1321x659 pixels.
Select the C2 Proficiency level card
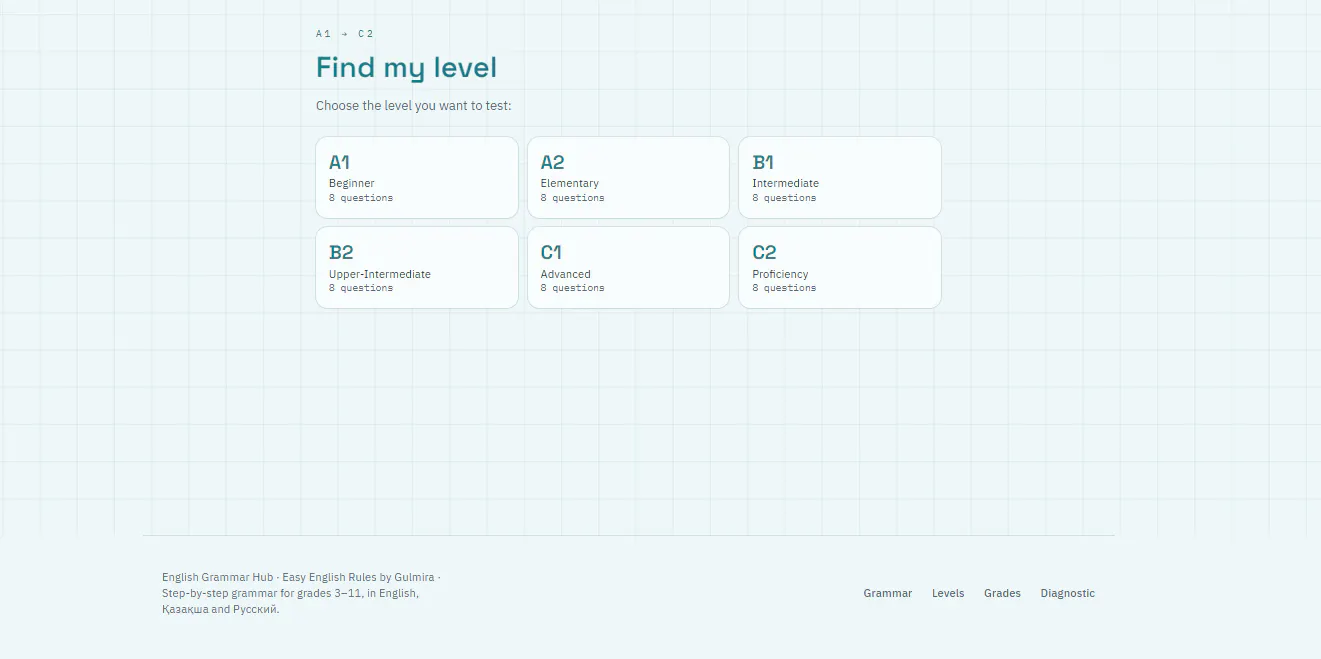(x=840, y=268)
